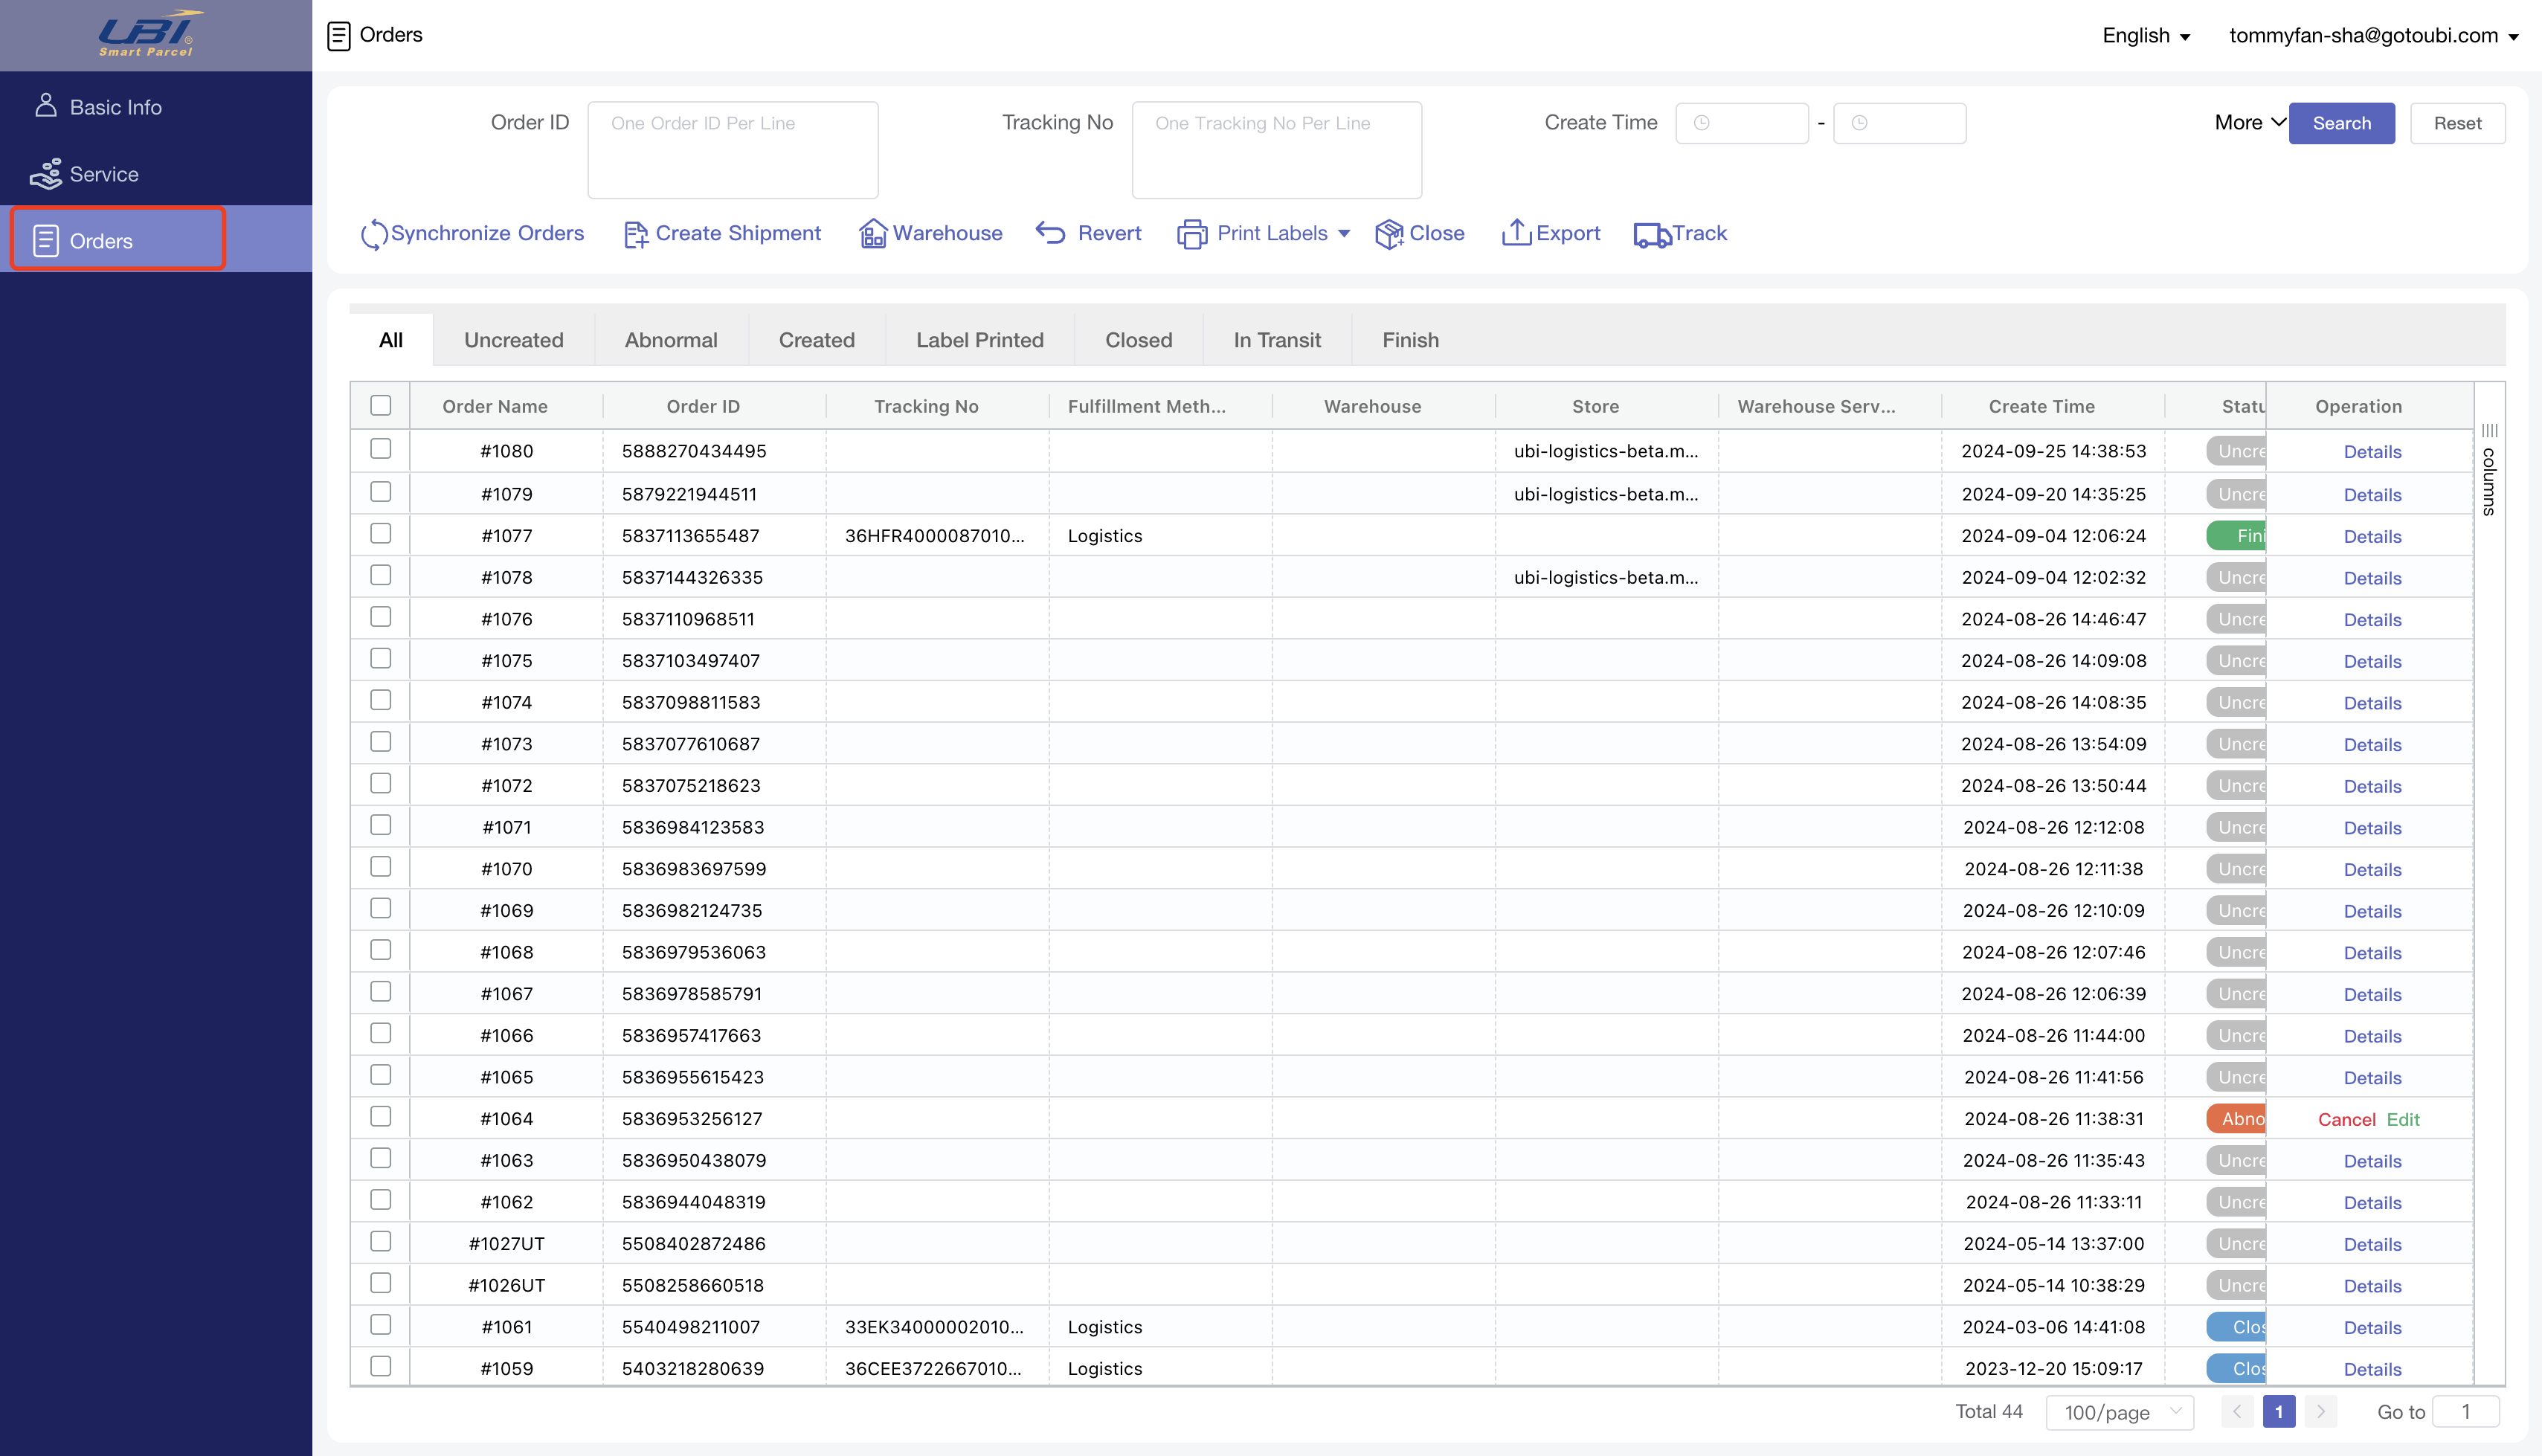The height and width of the screenshot is (1456, 2542).
Task: Click the UBI Smart Parcel logo
Action: click(151, 34)
